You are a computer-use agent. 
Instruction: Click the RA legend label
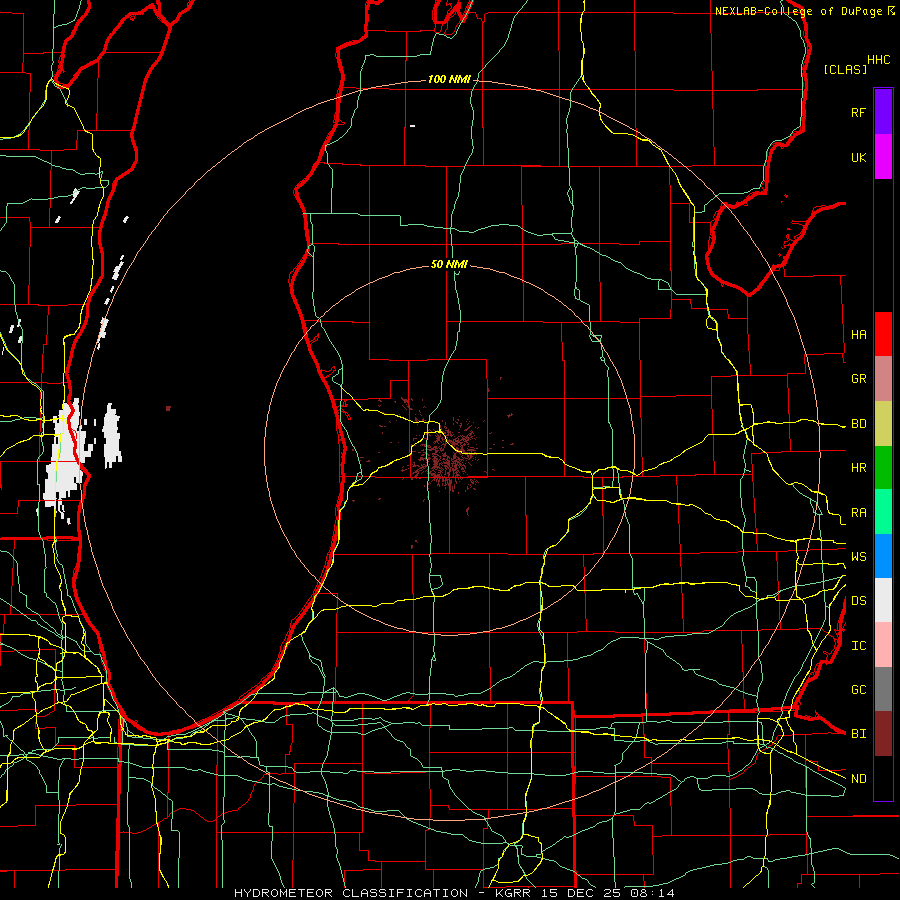858,513
